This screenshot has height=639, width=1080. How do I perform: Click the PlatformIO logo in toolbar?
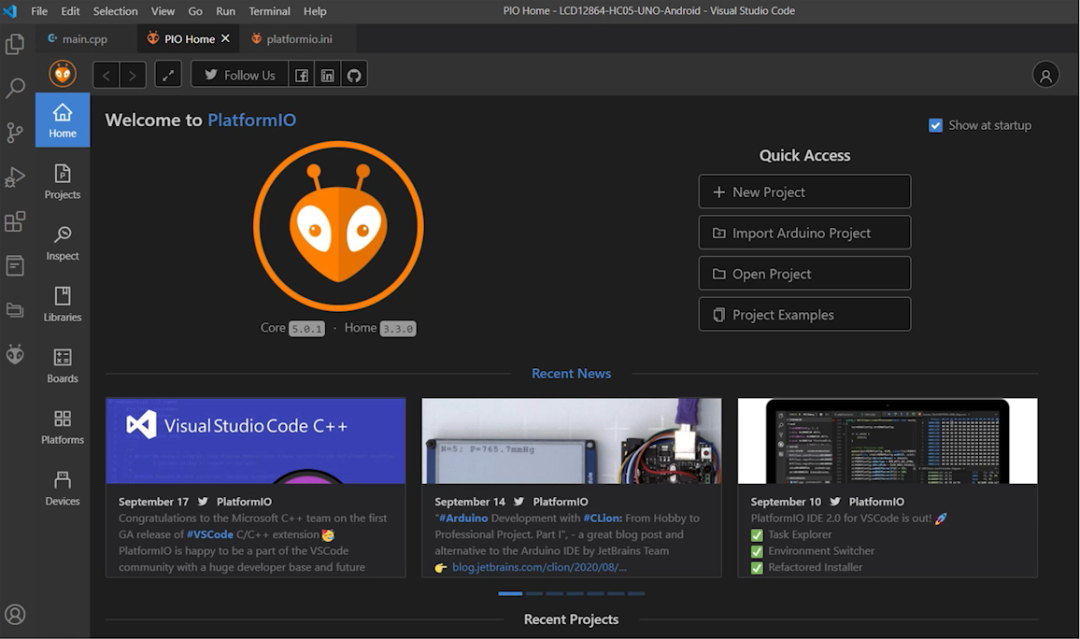coord(63,74)
